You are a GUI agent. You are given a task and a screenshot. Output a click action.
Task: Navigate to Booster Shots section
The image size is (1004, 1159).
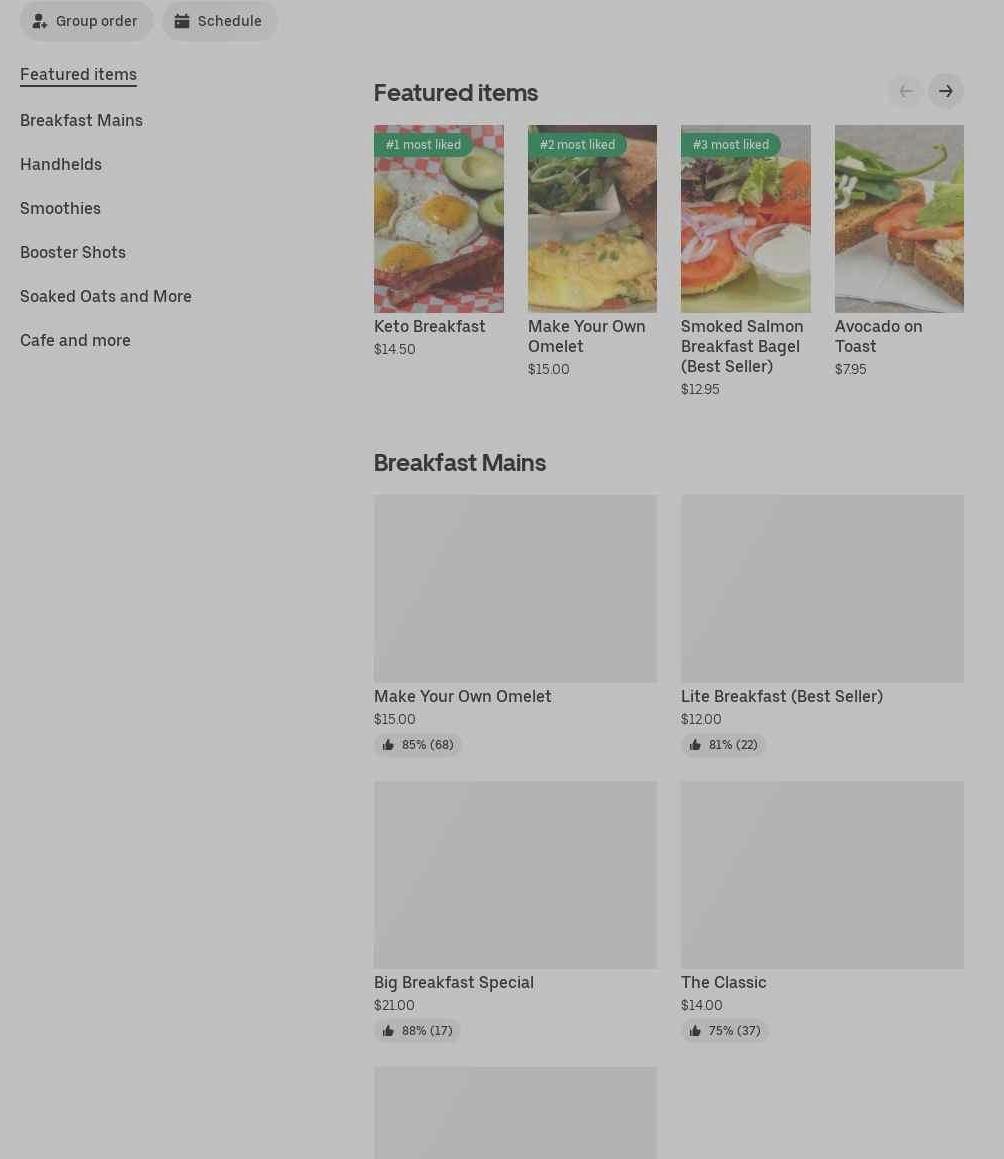click(x=72, y=253)
